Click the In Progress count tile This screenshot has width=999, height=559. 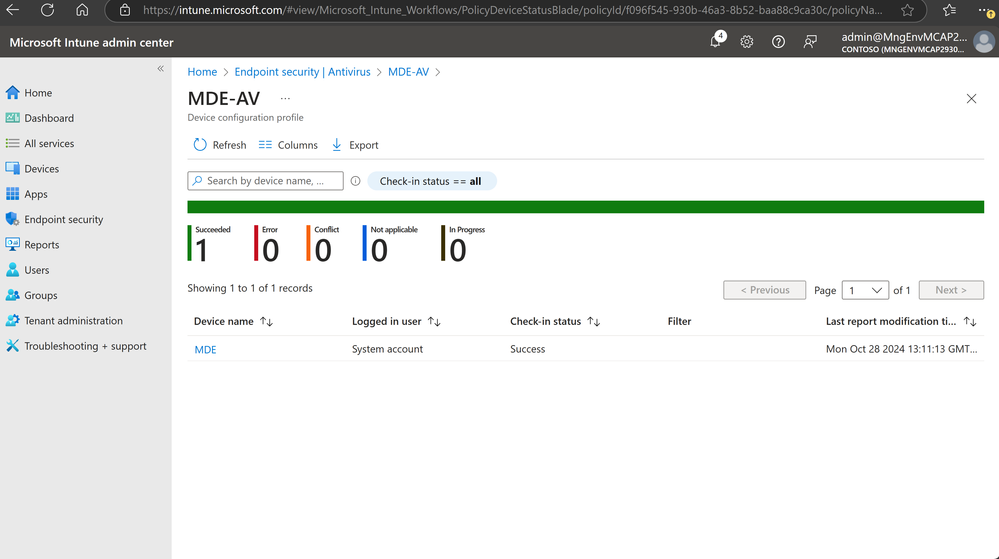click(463, 243)
